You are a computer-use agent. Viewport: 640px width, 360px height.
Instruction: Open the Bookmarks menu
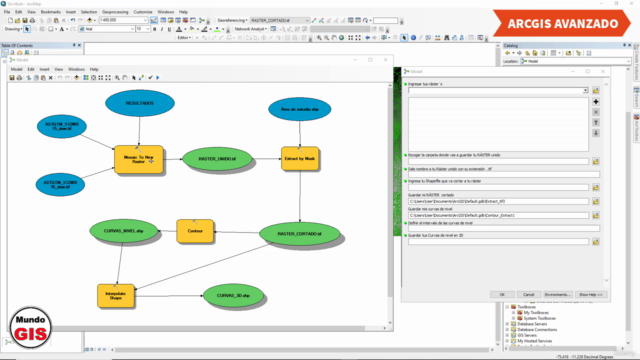click(51, 12)
